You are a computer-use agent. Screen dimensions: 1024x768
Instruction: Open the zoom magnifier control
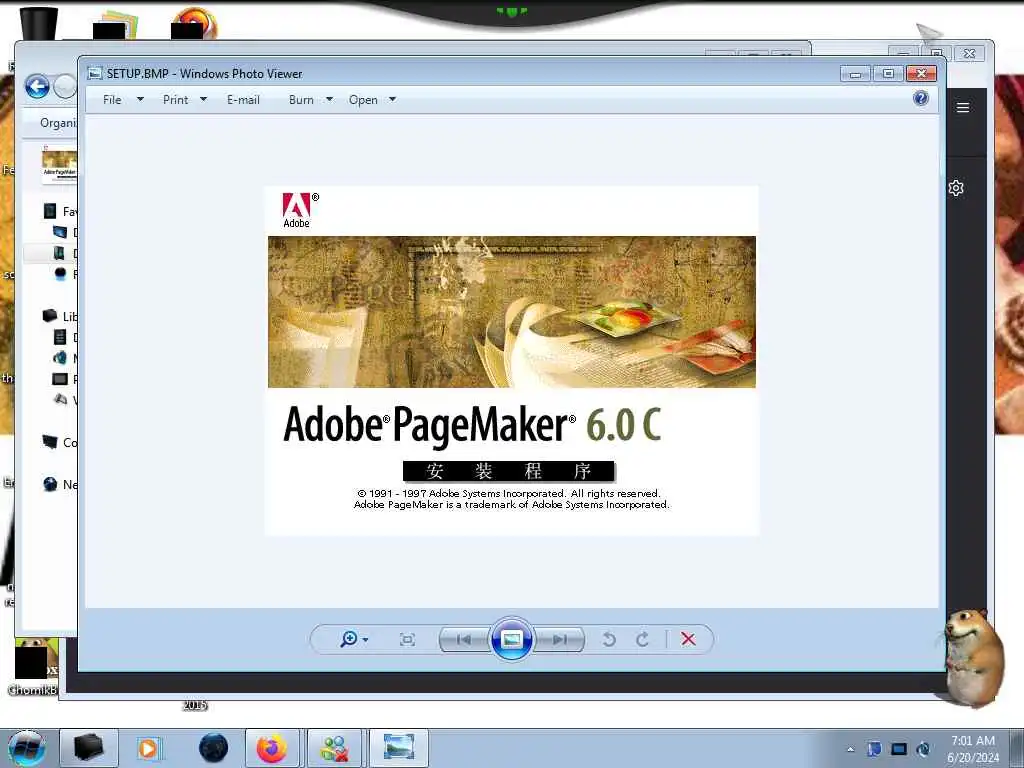[x=349, y=639]
